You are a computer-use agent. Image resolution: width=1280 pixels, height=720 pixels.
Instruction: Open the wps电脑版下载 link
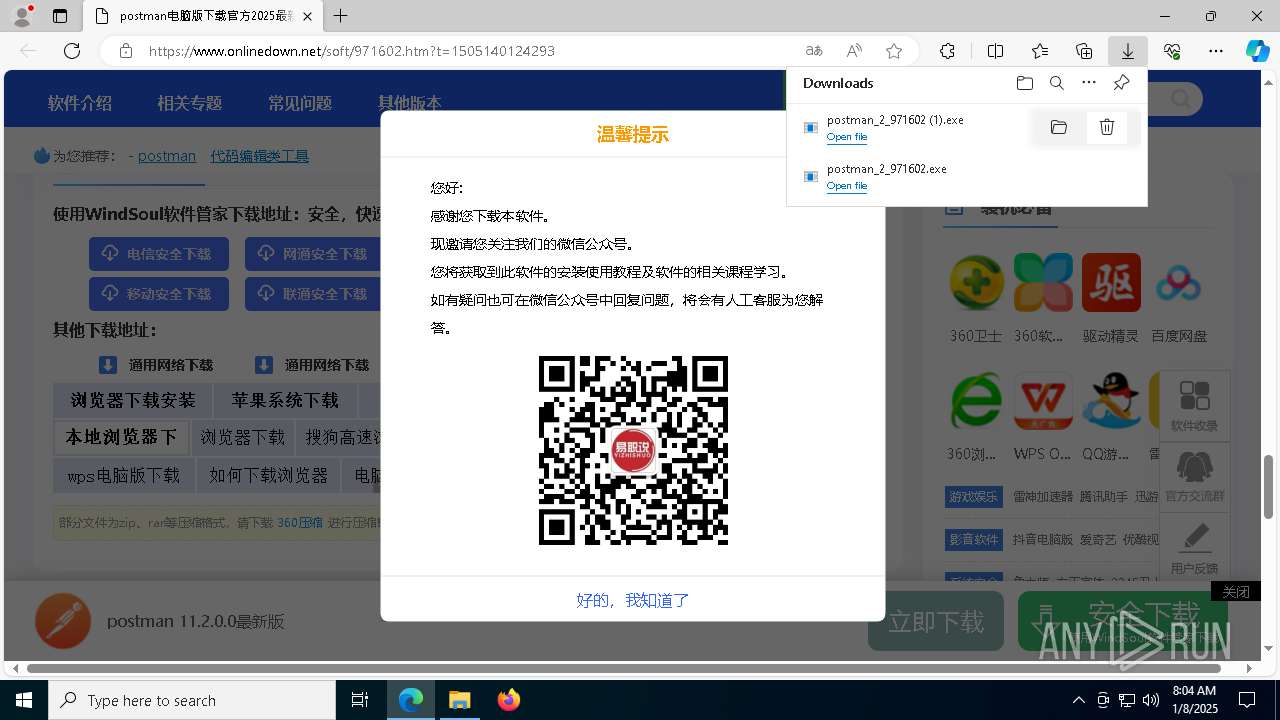point(123,475)
